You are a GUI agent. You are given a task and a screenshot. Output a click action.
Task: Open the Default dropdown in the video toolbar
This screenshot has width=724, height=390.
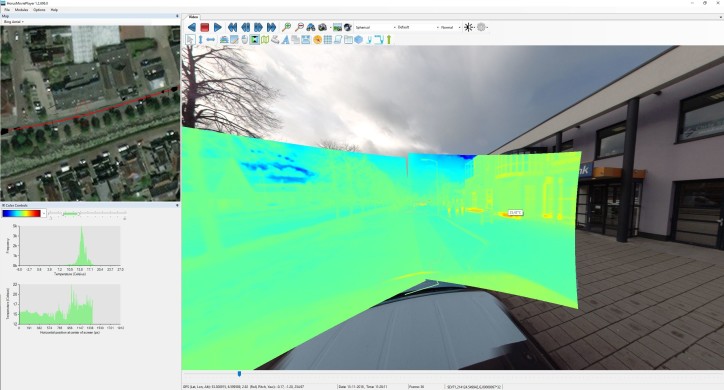(418, 27)
